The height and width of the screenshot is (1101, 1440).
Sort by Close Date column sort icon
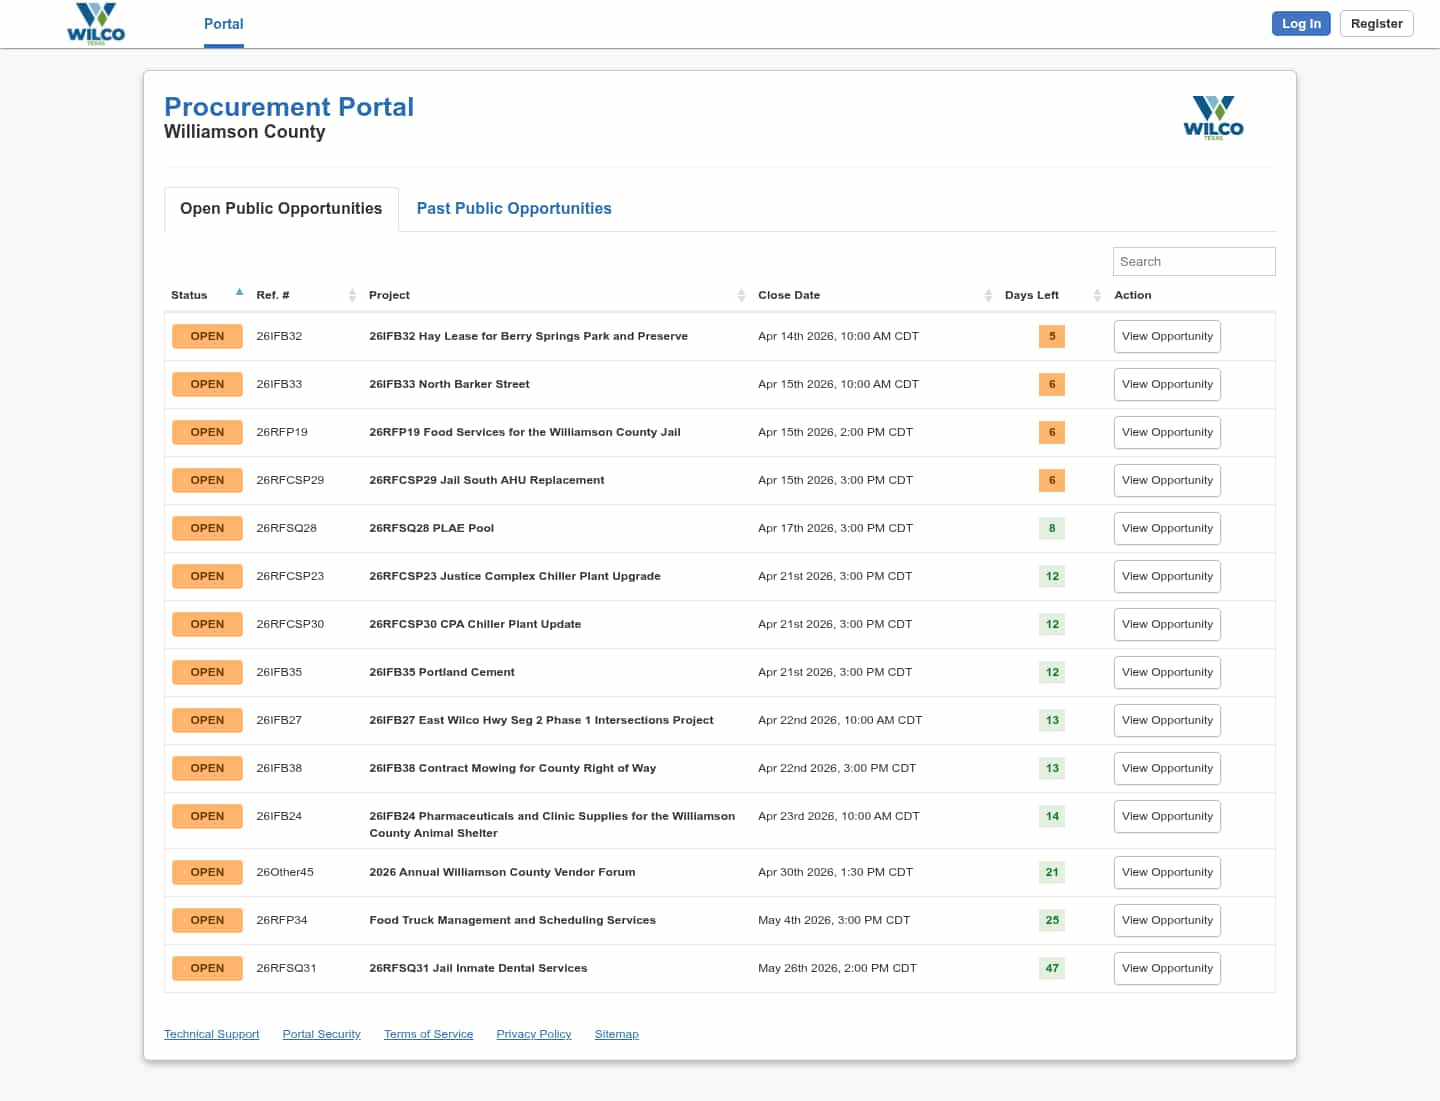tap(988, 295)
